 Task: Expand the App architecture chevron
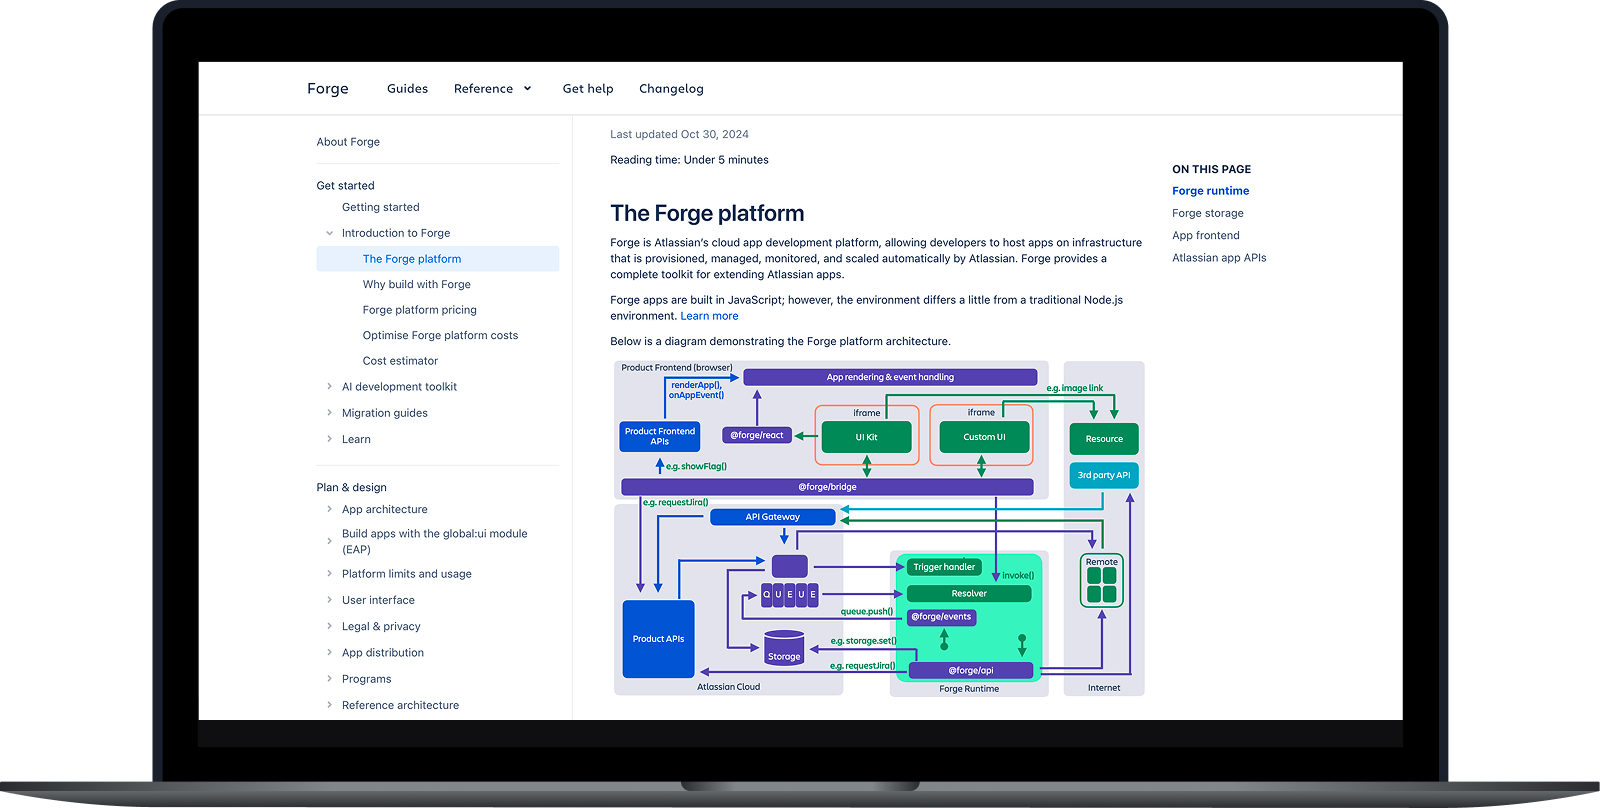[x=329, y=509]
